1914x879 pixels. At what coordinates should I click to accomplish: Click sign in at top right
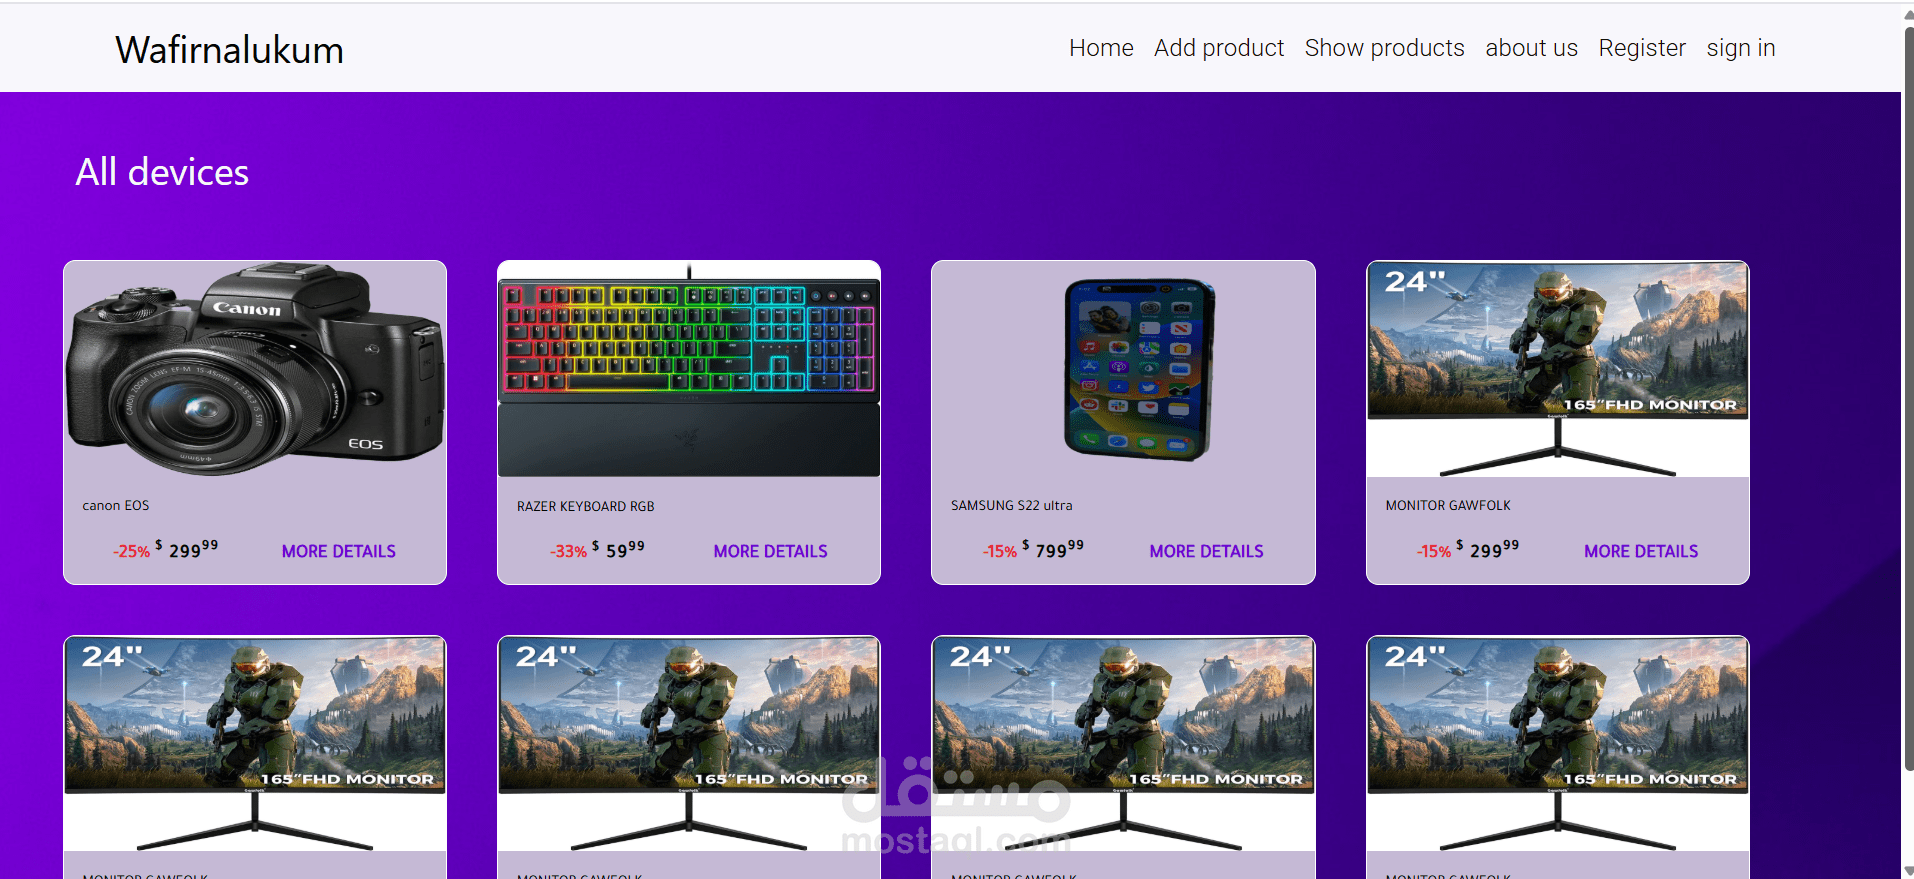click(1741, 48)
